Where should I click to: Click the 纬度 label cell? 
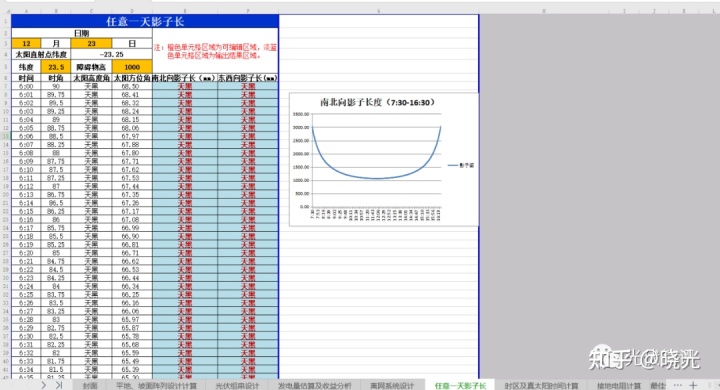click(26, 67)
